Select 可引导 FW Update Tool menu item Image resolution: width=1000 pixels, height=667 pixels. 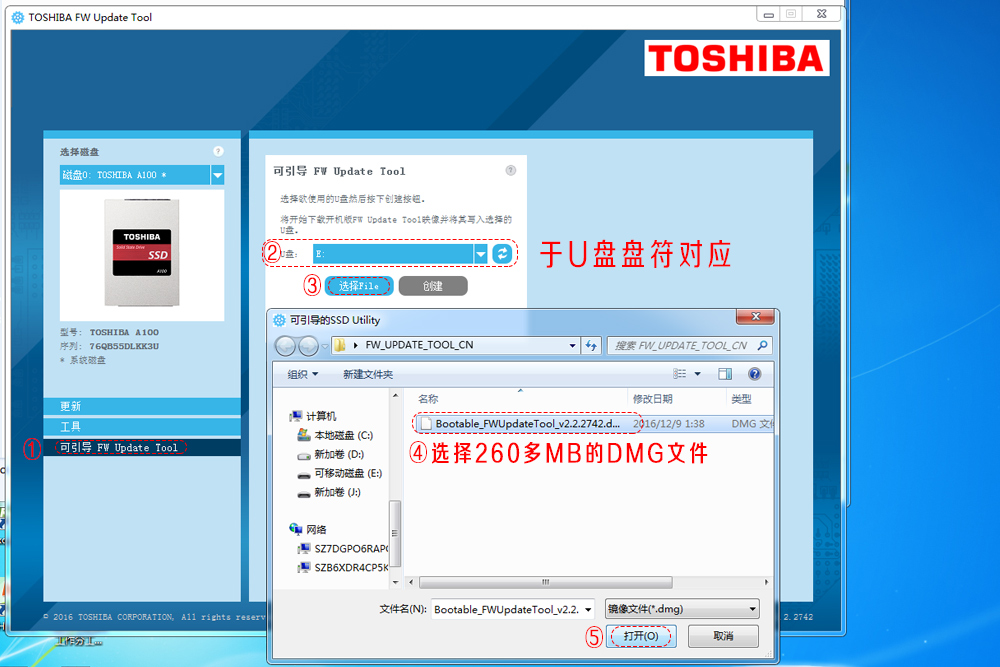(x=142, y=448)
